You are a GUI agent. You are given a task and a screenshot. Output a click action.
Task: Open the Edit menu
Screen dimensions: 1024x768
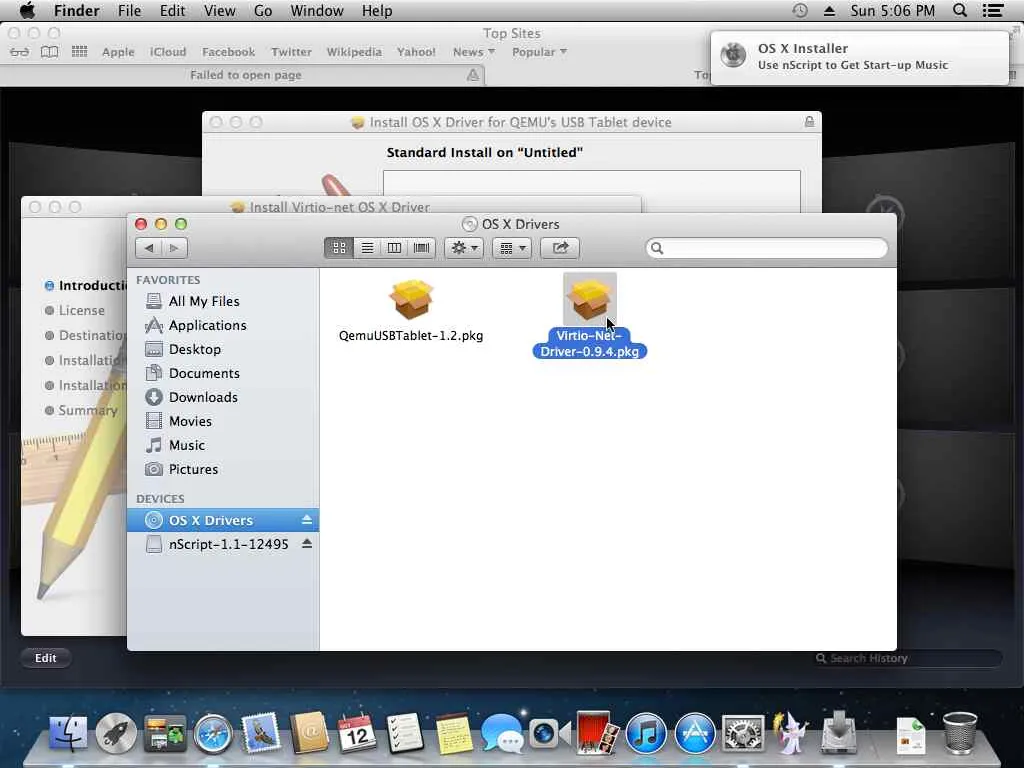pyautogui.click(x=172, y=10)
